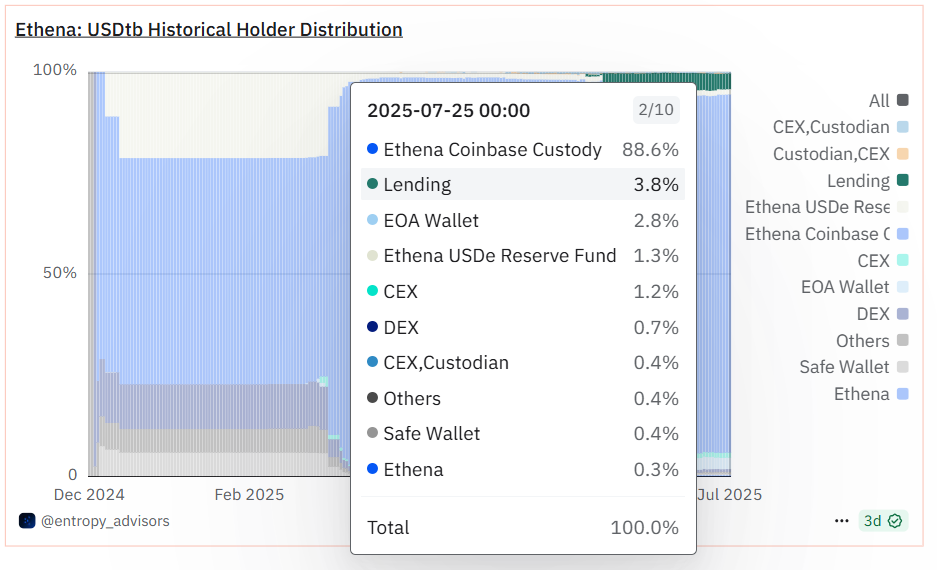Click the Lending dot in the tooltip
This screenshot has width=937, height=570.
point(373,185)
